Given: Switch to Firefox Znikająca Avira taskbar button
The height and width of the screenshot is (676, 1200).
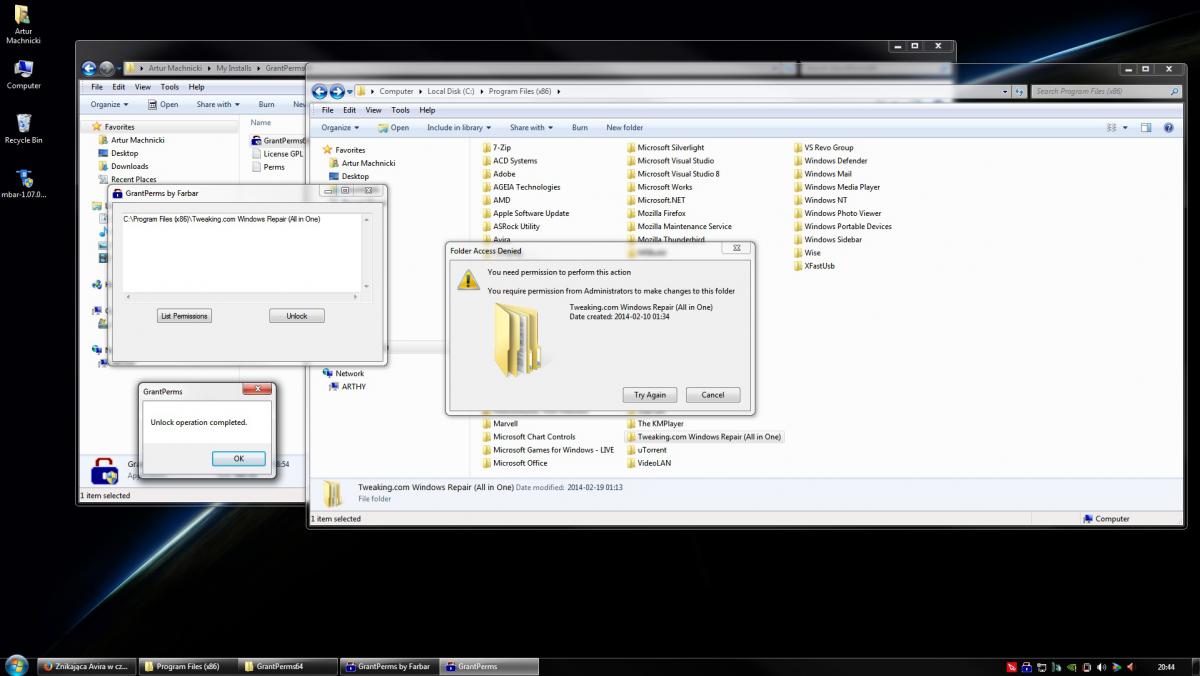Looking at the screenshot, I should pos(87,666).
